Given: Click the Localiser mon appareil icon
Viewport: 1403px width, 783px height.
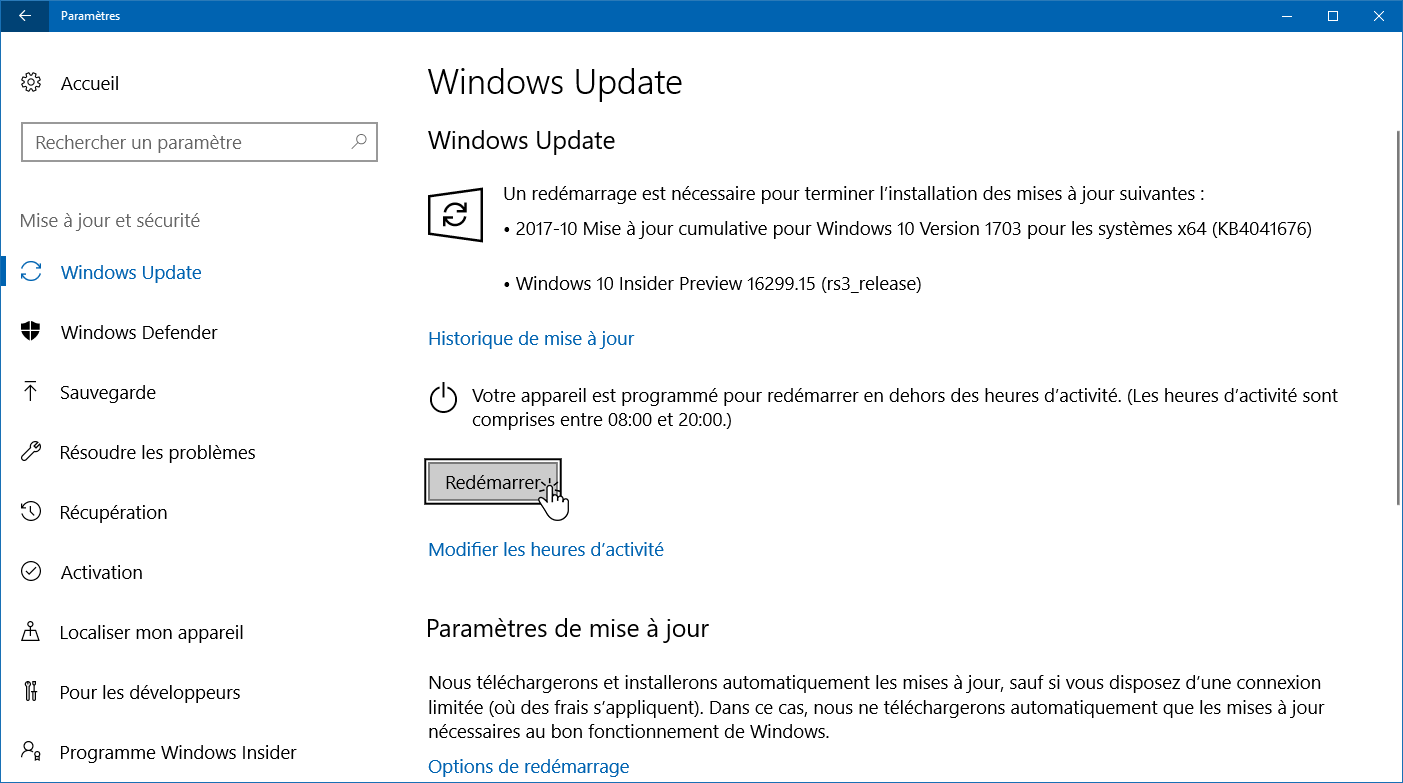Looking at the screenshot, I should click(31, 632).
